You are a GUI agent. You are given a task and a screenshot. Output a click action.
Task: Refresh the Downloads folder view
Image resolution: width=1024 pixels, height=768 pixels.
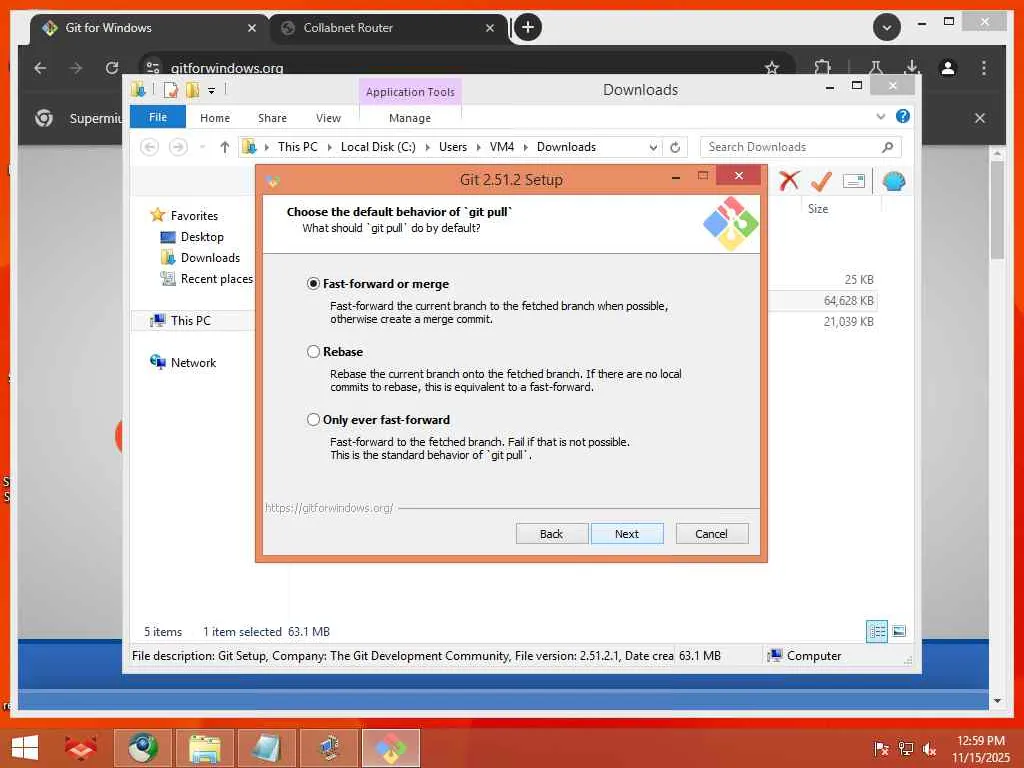click(675, 148)
